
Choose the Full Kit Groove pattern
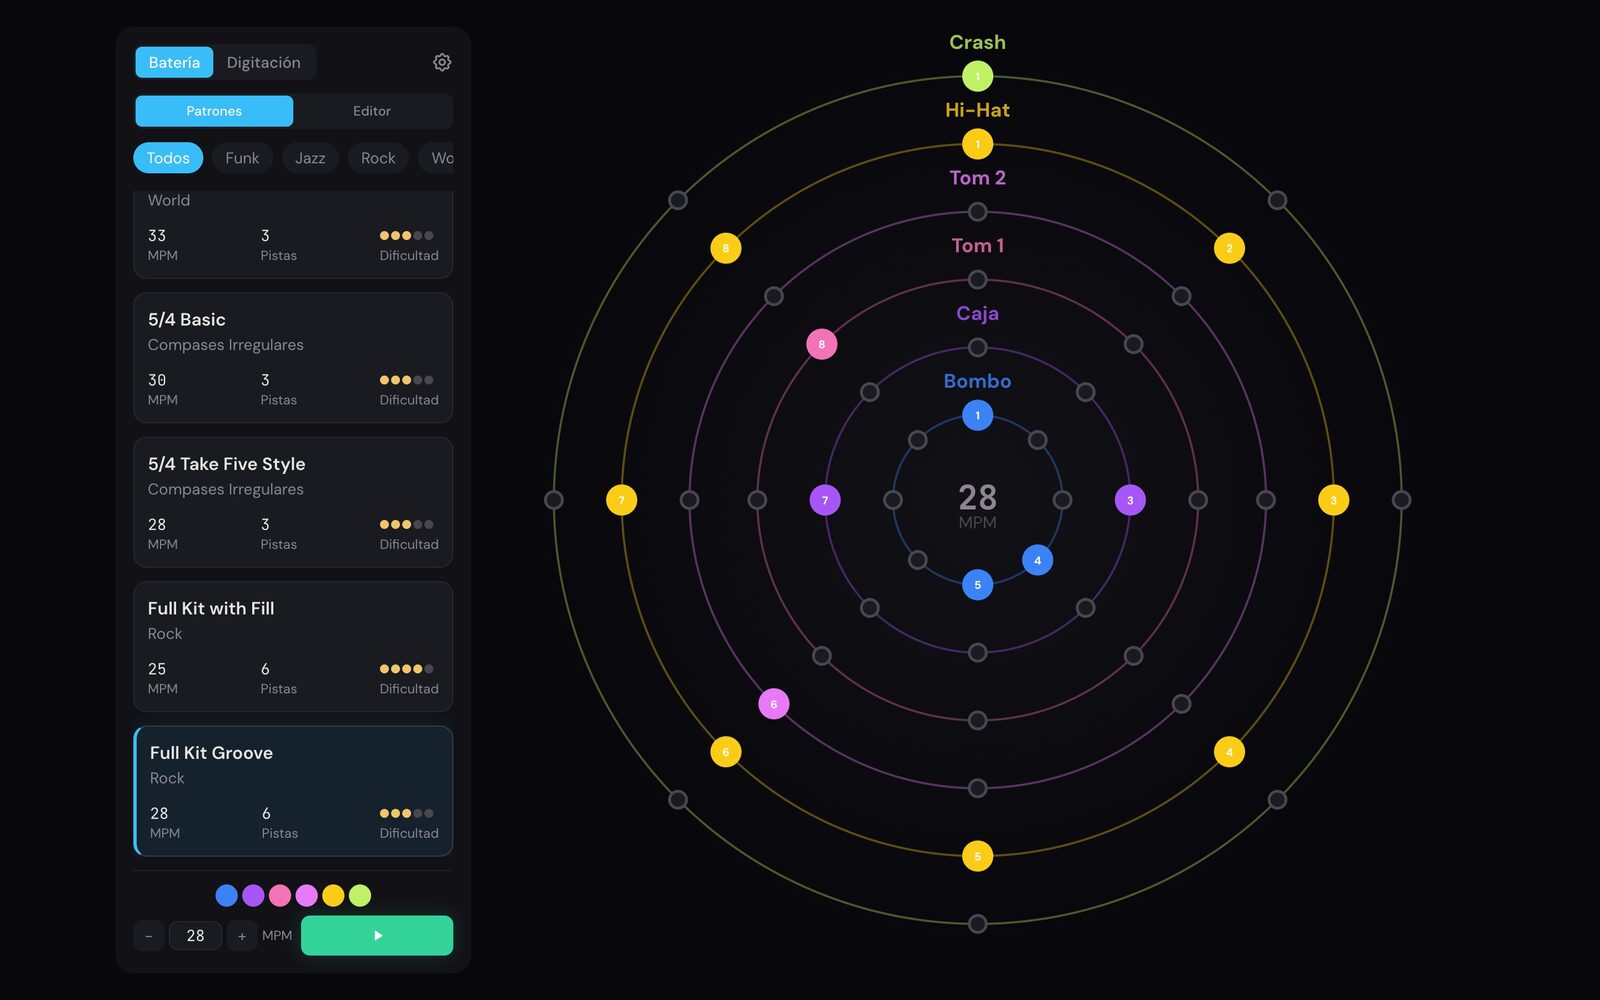click(293, 791)
